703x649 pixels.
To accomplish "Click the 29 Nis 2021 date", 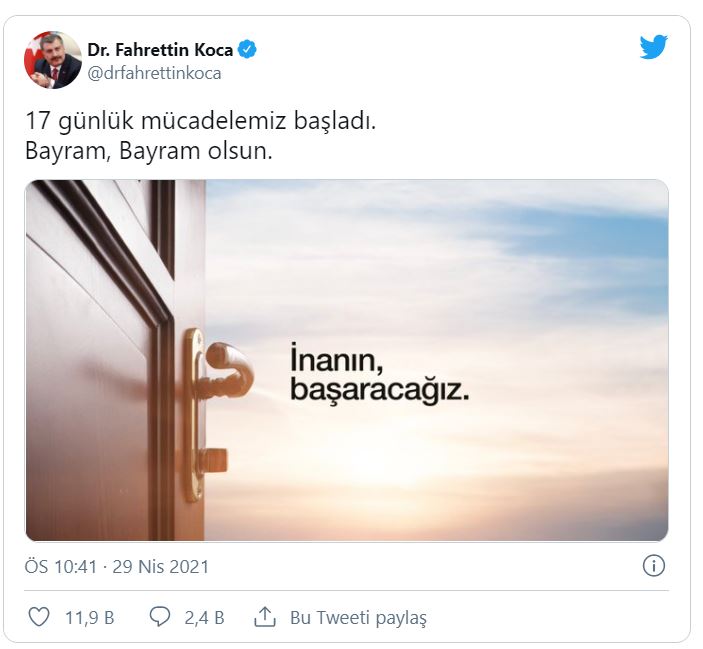I will tap(161, 567).
